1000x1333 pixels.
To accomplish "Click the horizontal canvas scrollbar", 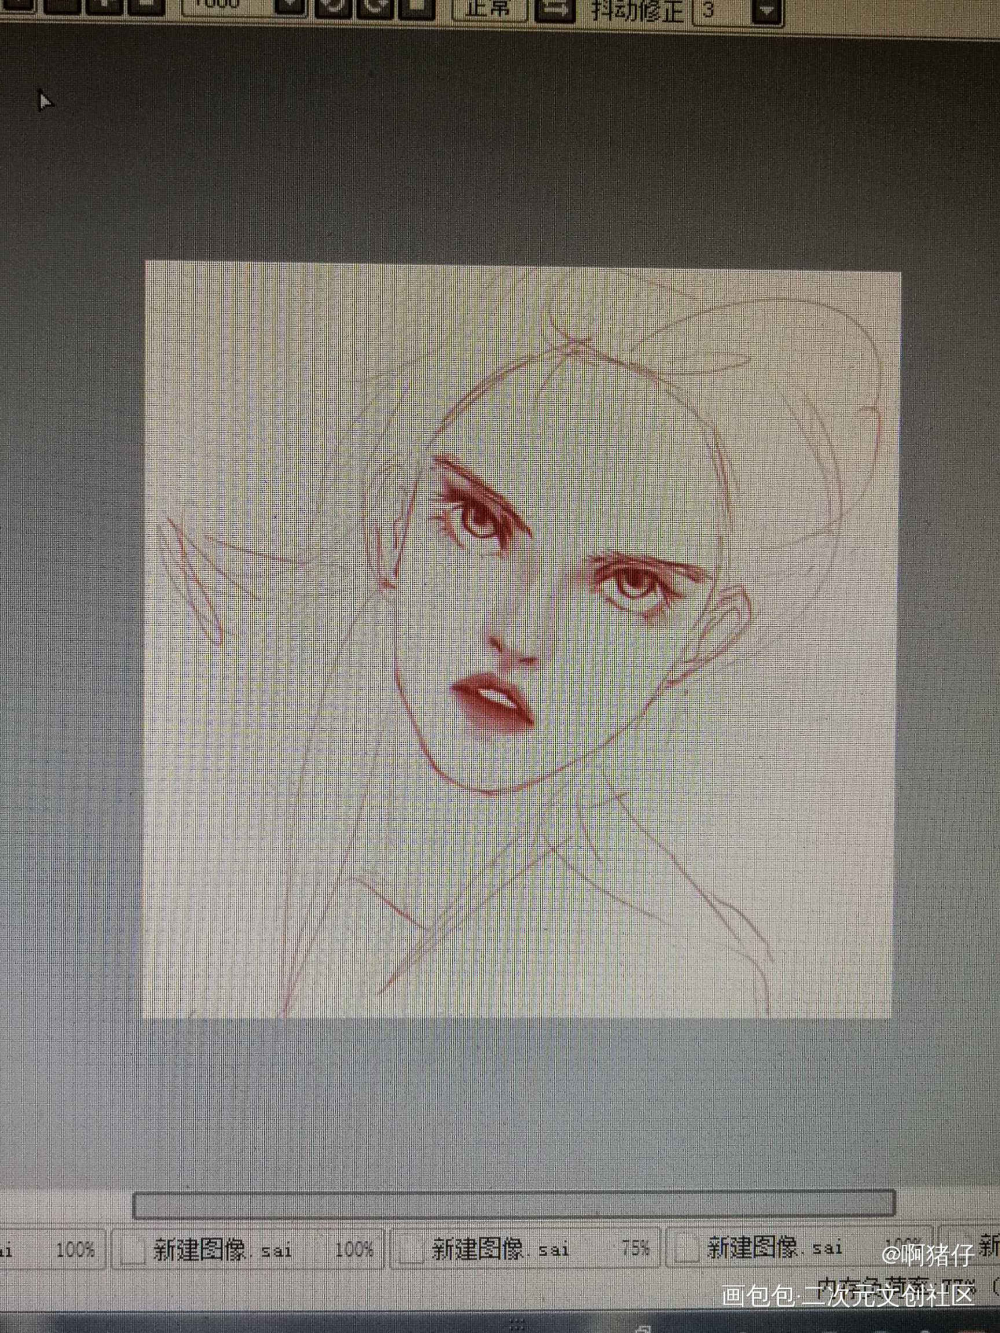I will (x=513, y=1204).
